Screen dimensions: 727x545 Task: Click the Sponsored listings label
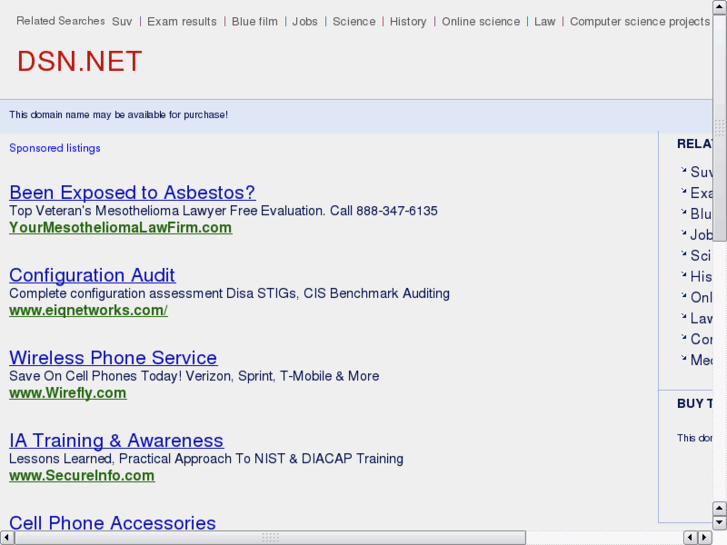point(55,148)
